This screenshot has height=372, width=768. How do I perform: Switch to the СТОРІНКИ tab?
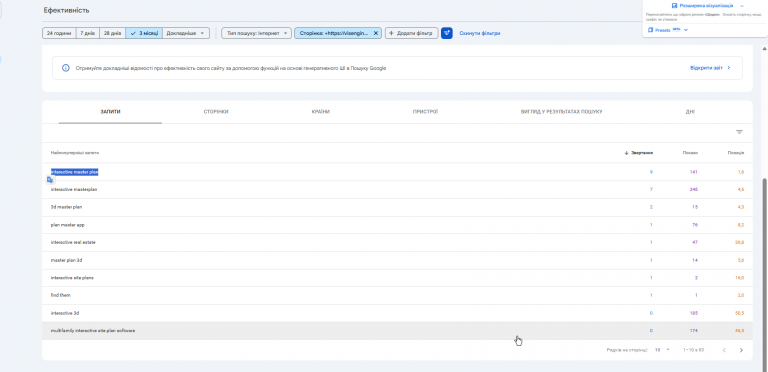[x=216, y=112]
